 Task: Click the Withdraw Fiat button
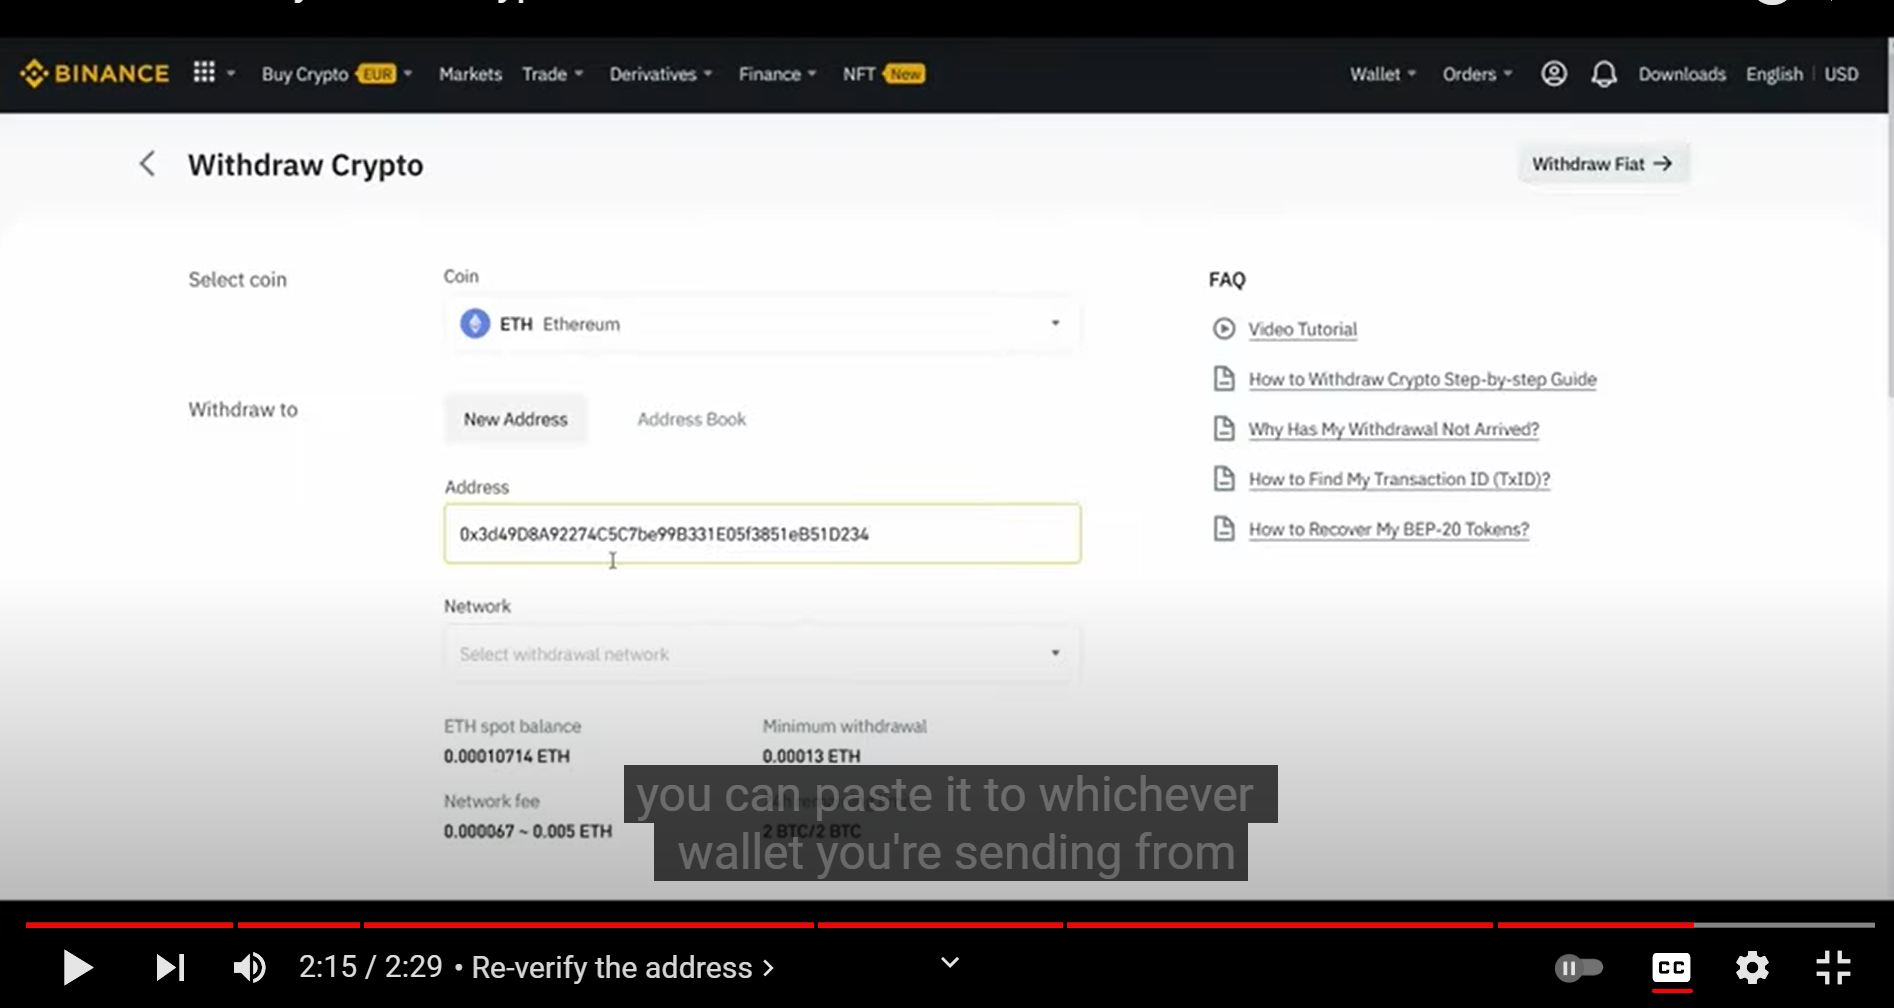point(1603,163)
